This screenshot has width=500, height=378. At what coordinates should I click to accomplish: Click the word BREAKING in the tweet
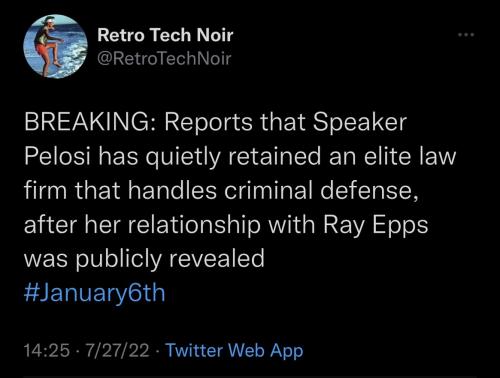click(87, 122)
